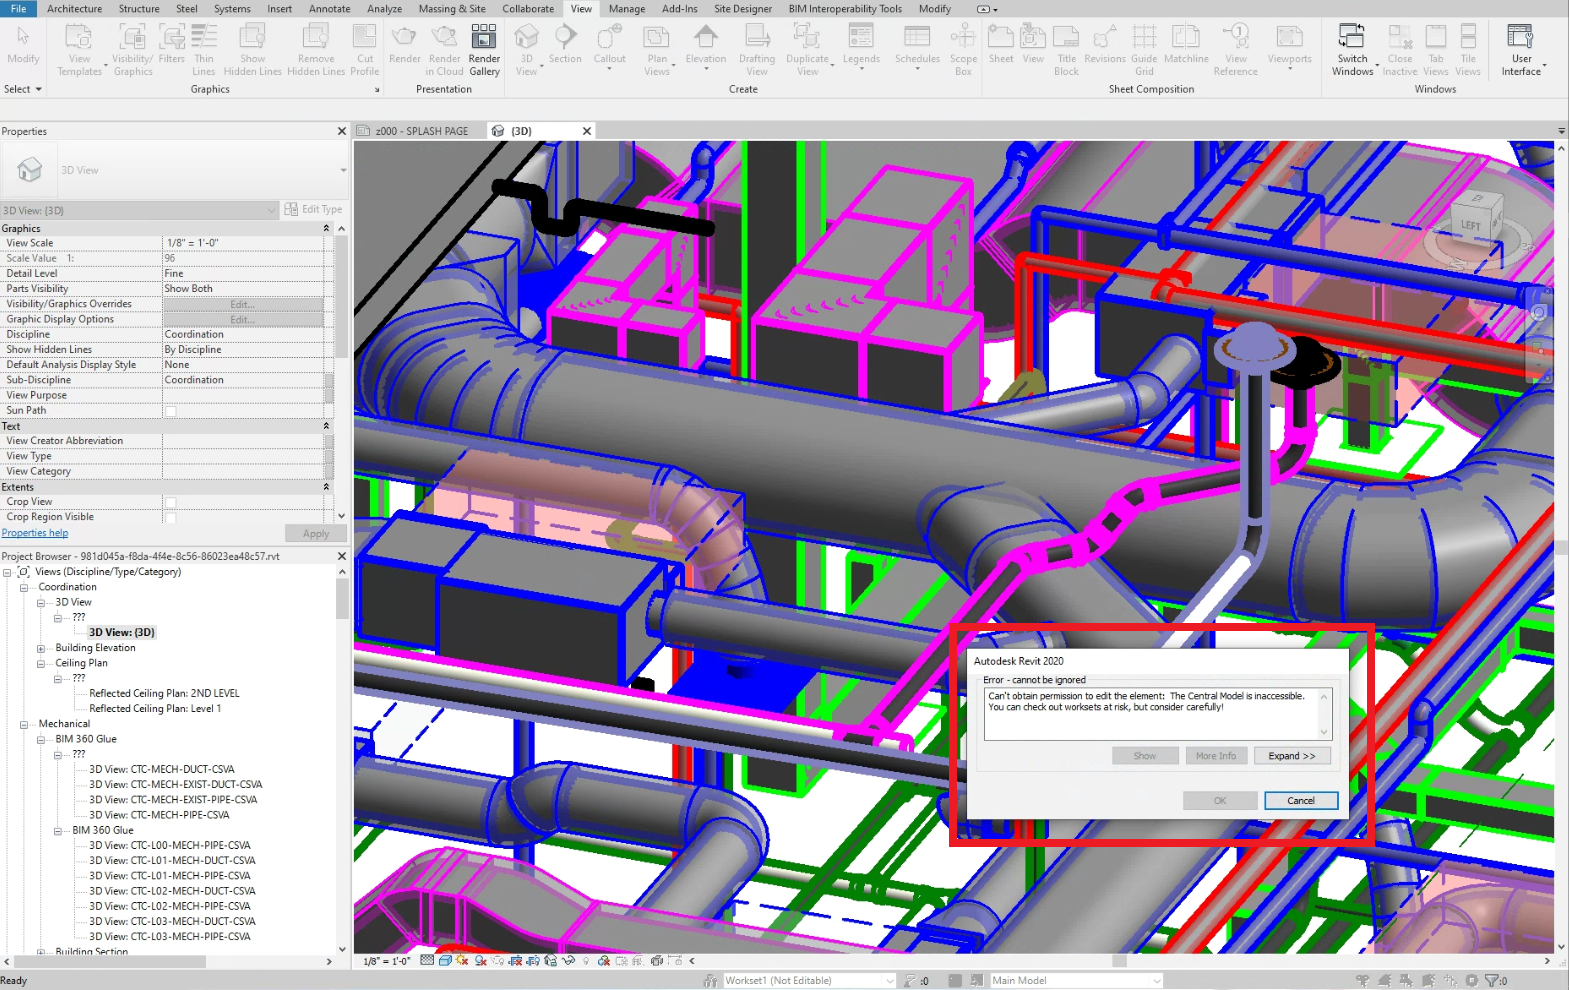Select the Section view tool

click(x=565, y=45)
